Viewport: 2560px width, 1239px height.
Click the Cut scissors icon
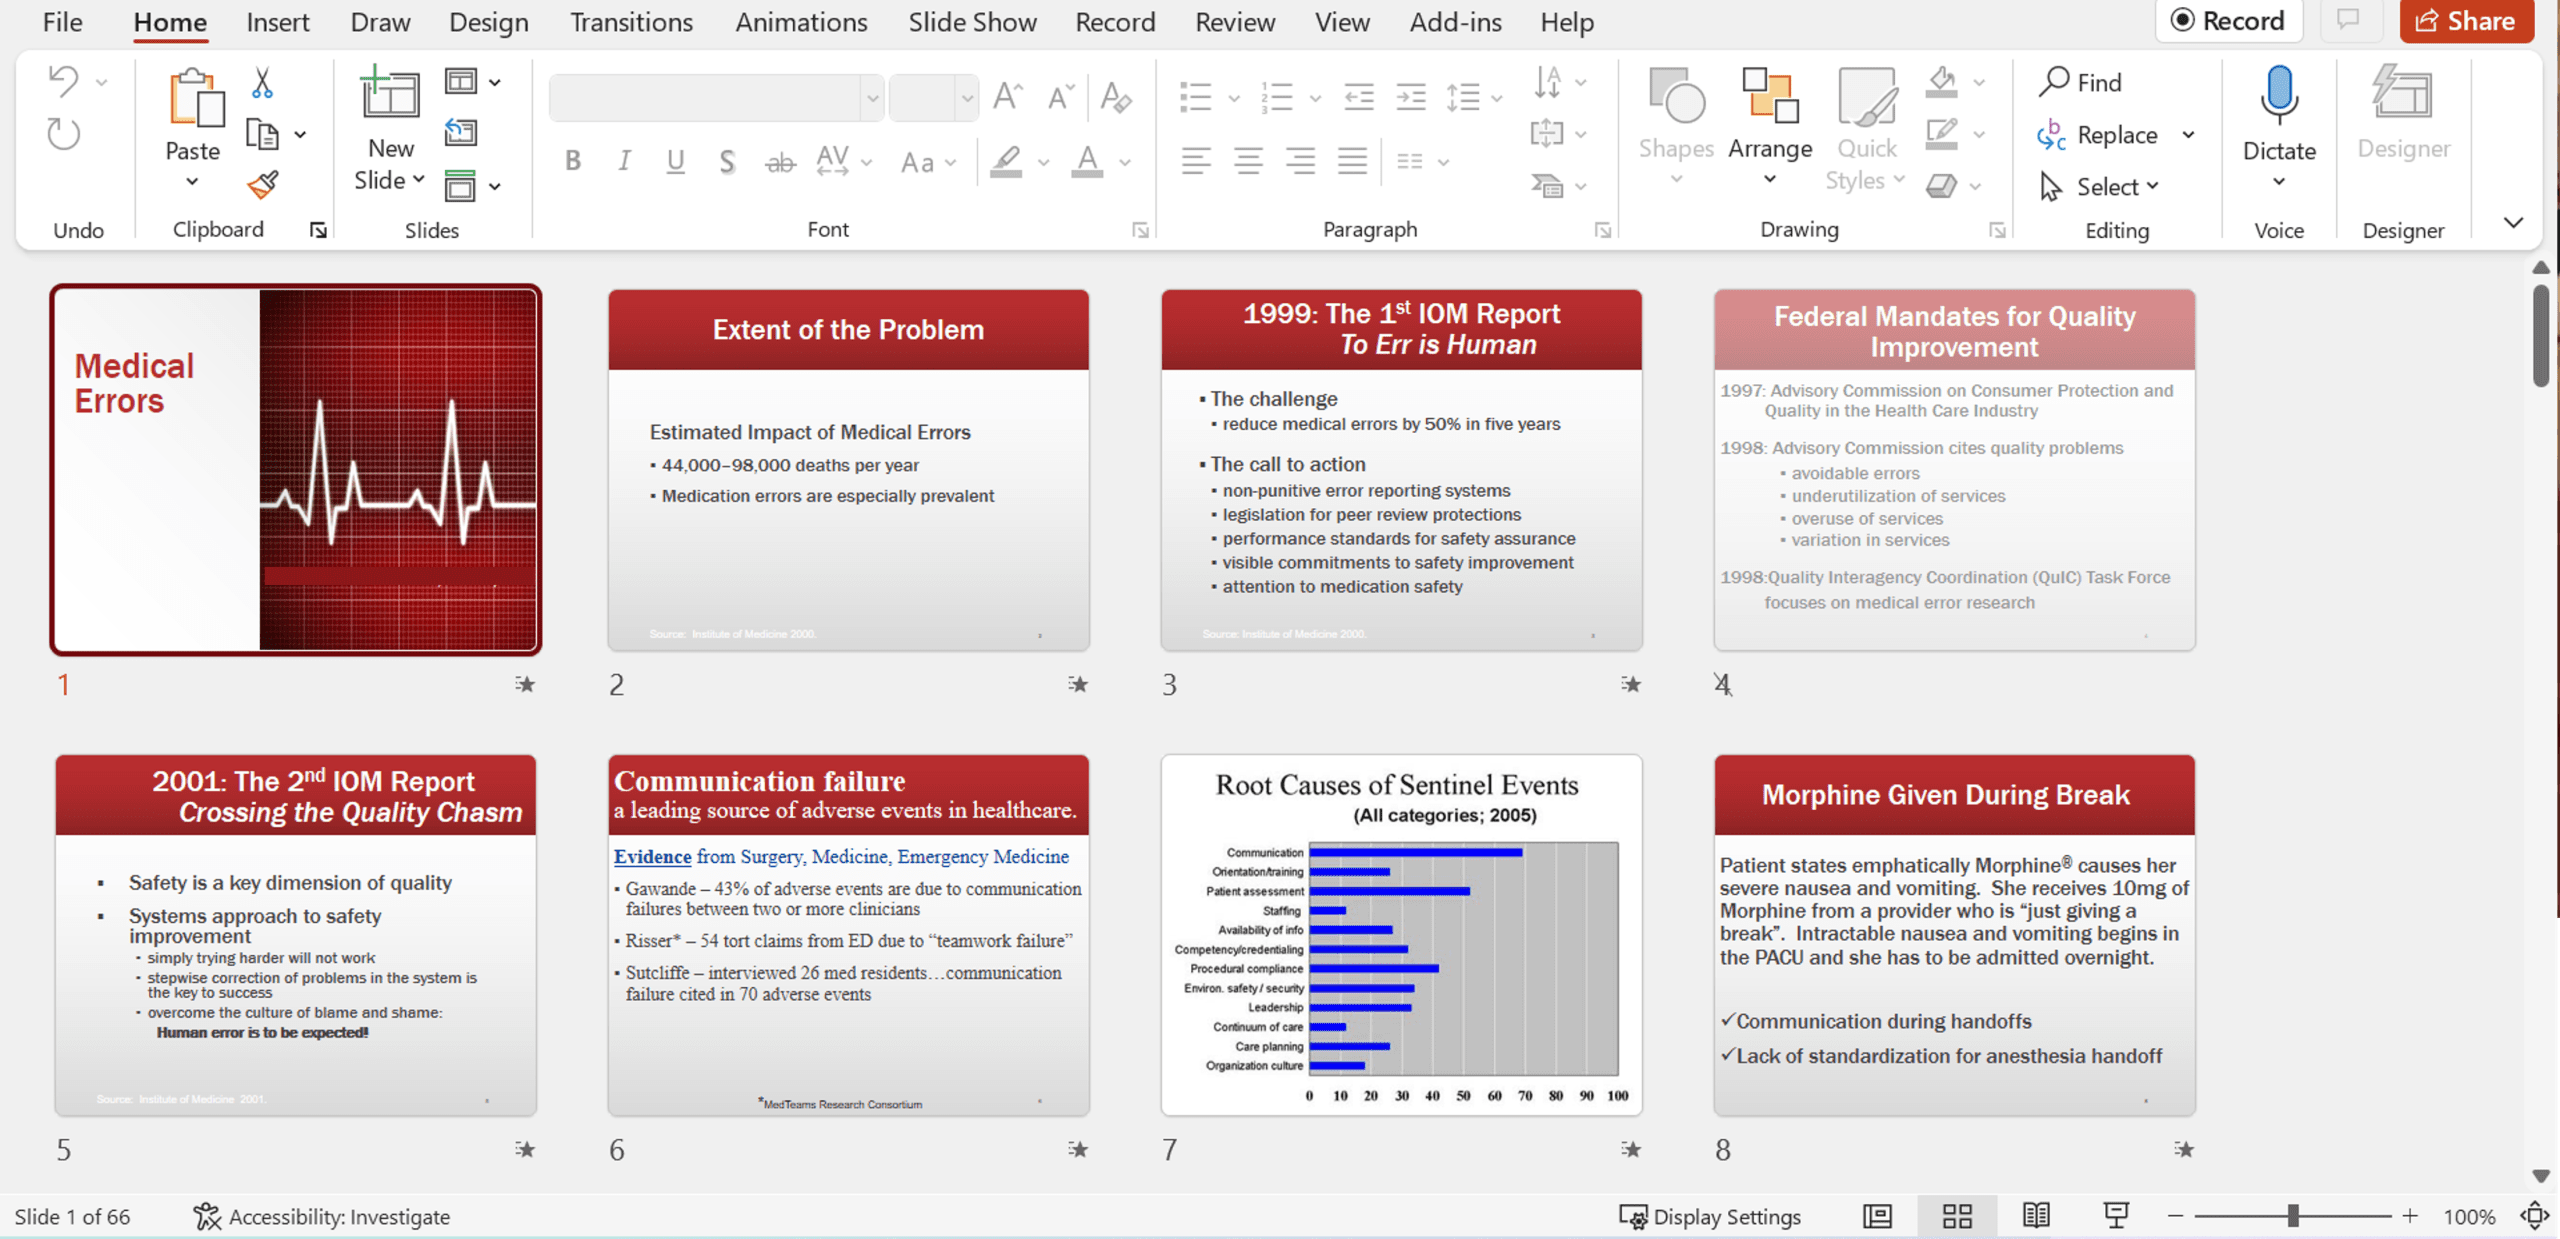[x=262, y=83]
